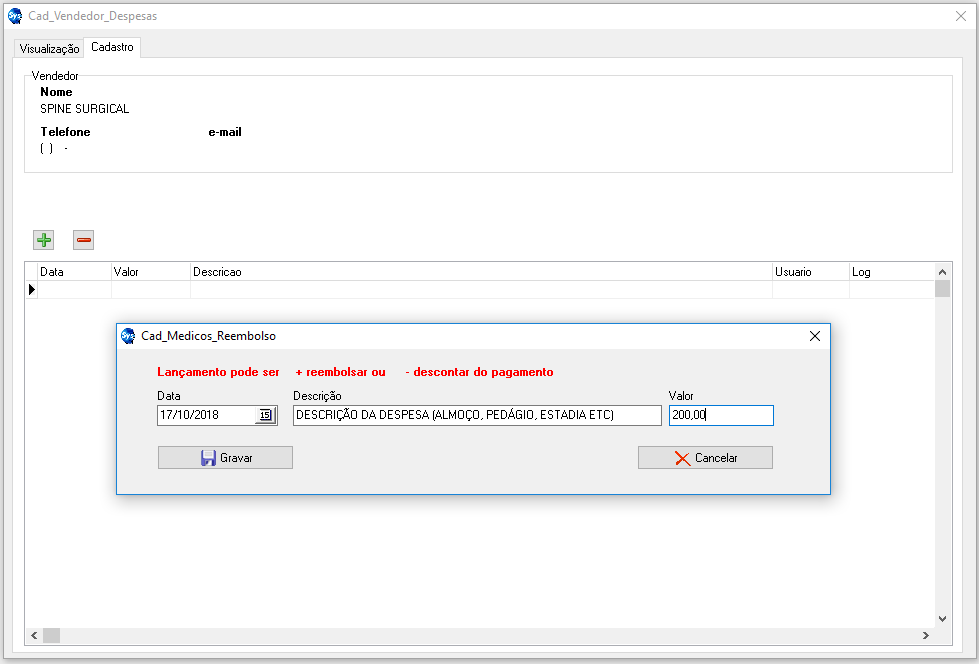Select the grid's current row indicator arrow
This screenshot has width=979, height=664.
(31, 290)
